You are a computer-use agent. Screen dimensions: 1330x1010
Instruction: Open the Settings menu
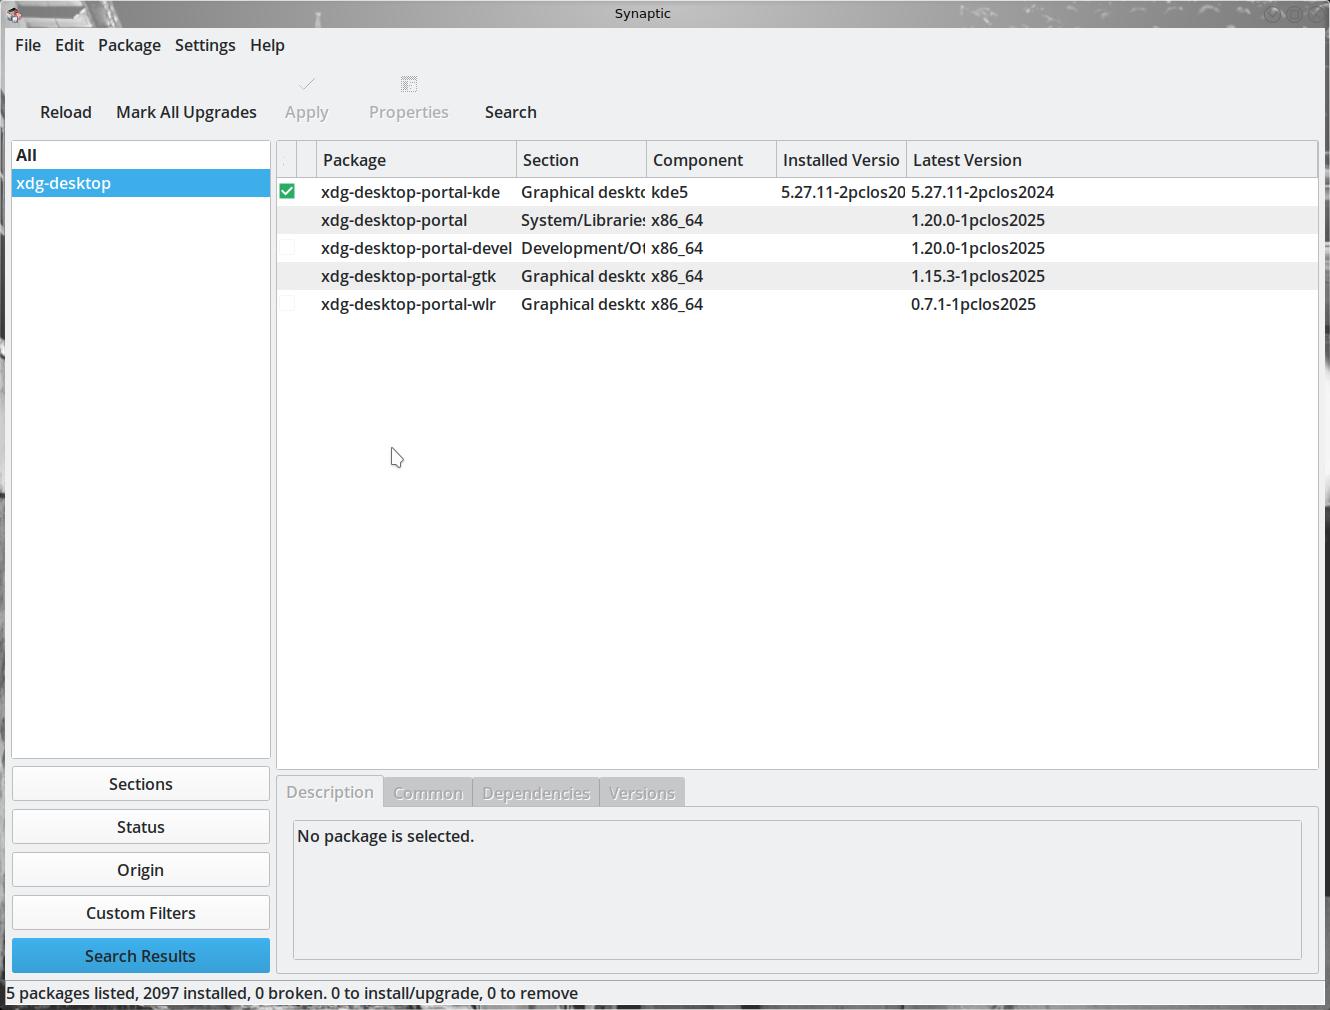click(205, 45)
